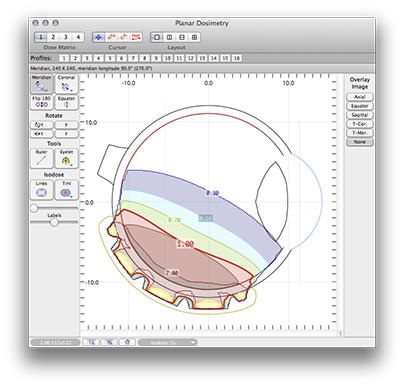
Task: Toggle Profile 5
Action: 110,58
